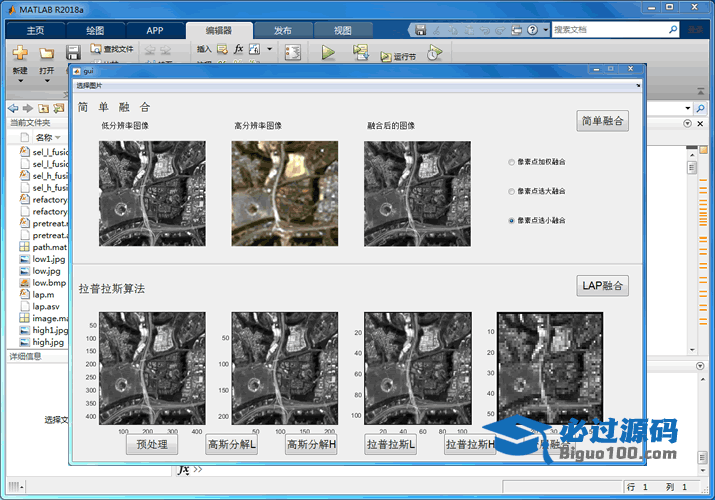Switch to the 主页 tab
Screen dimensions: 715x500
35,31
